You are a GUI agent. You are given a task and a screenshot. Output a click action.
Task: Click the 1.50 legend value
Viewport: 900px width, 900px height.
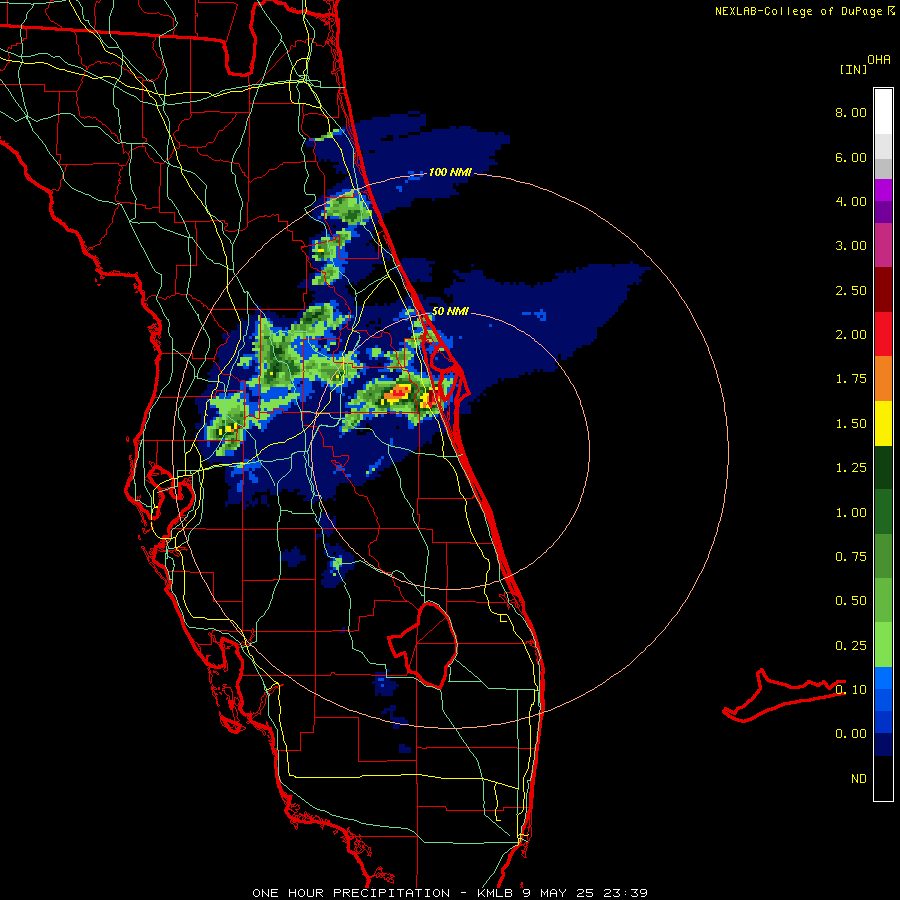point(851,424)
